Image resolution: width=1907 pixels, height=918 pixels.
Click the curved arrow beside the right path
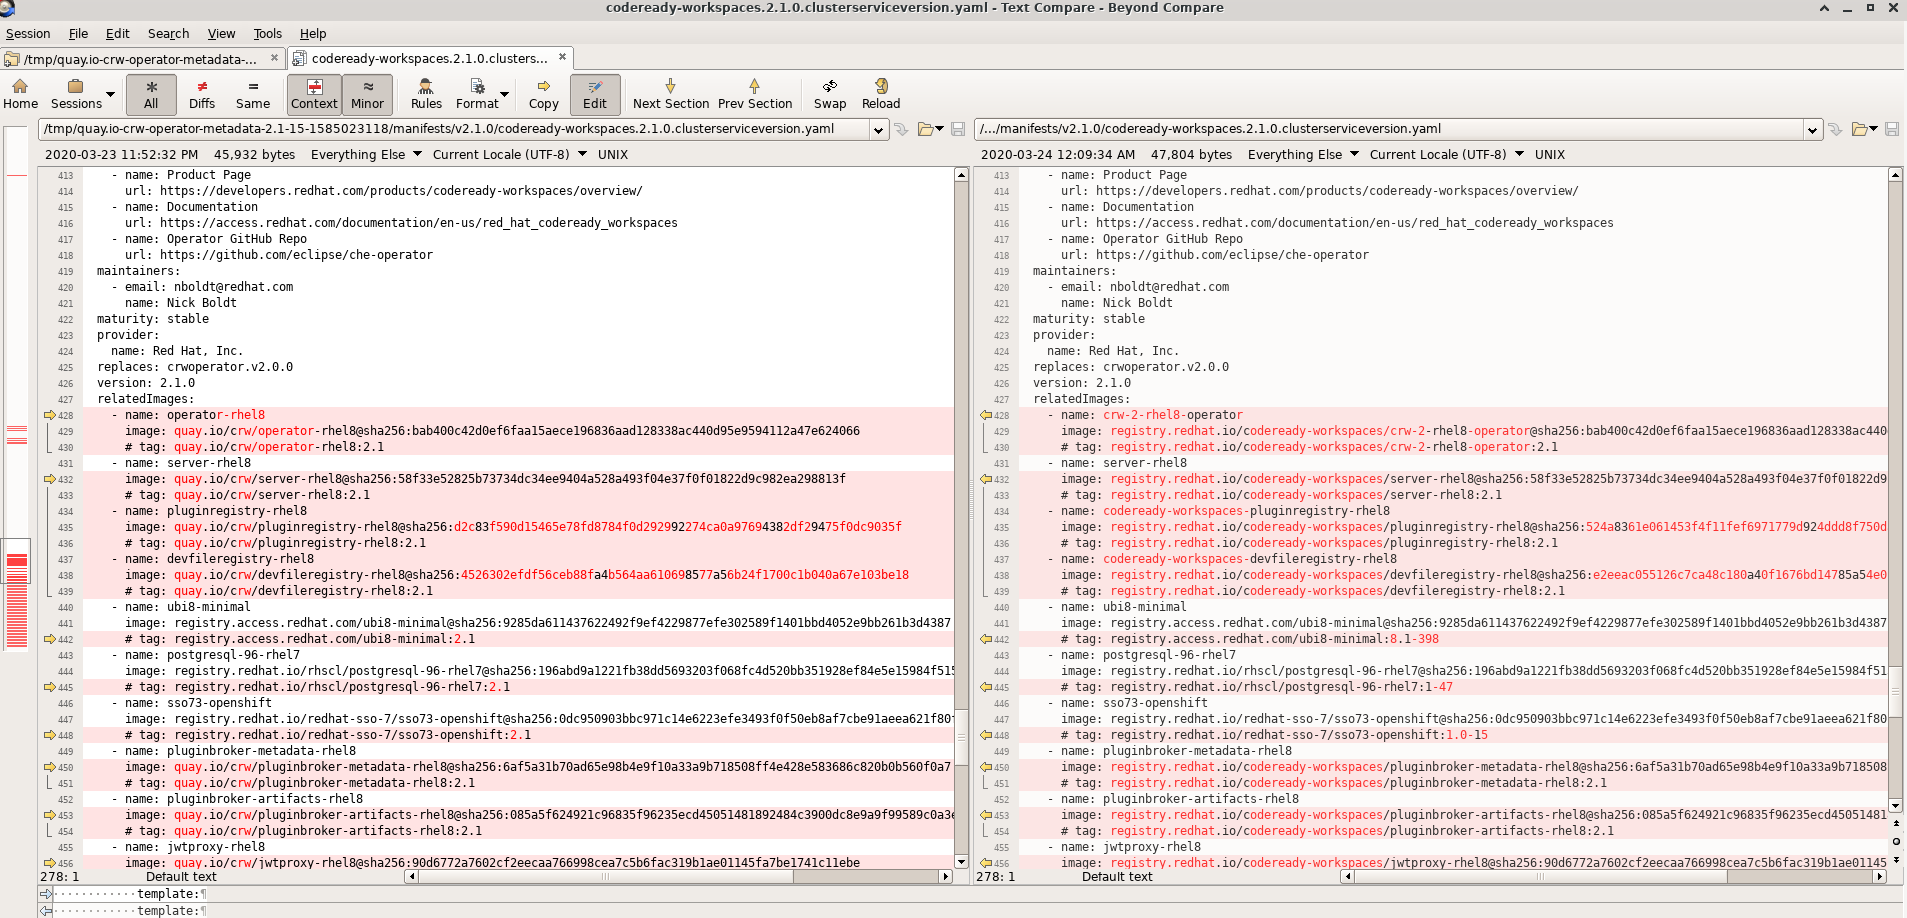pyautogui.click(x=1835, y=129)
